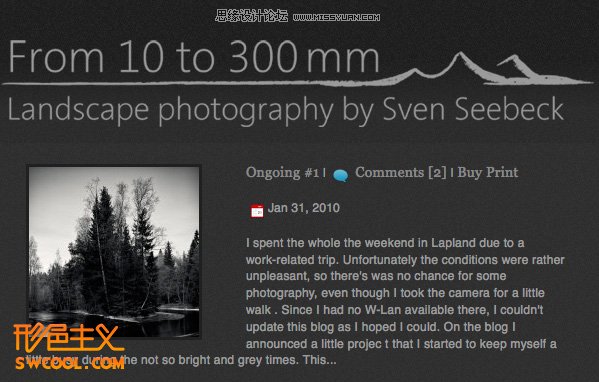Click the Landscape photography by Sven Seebeck subtitle

[x=286, y=110]
